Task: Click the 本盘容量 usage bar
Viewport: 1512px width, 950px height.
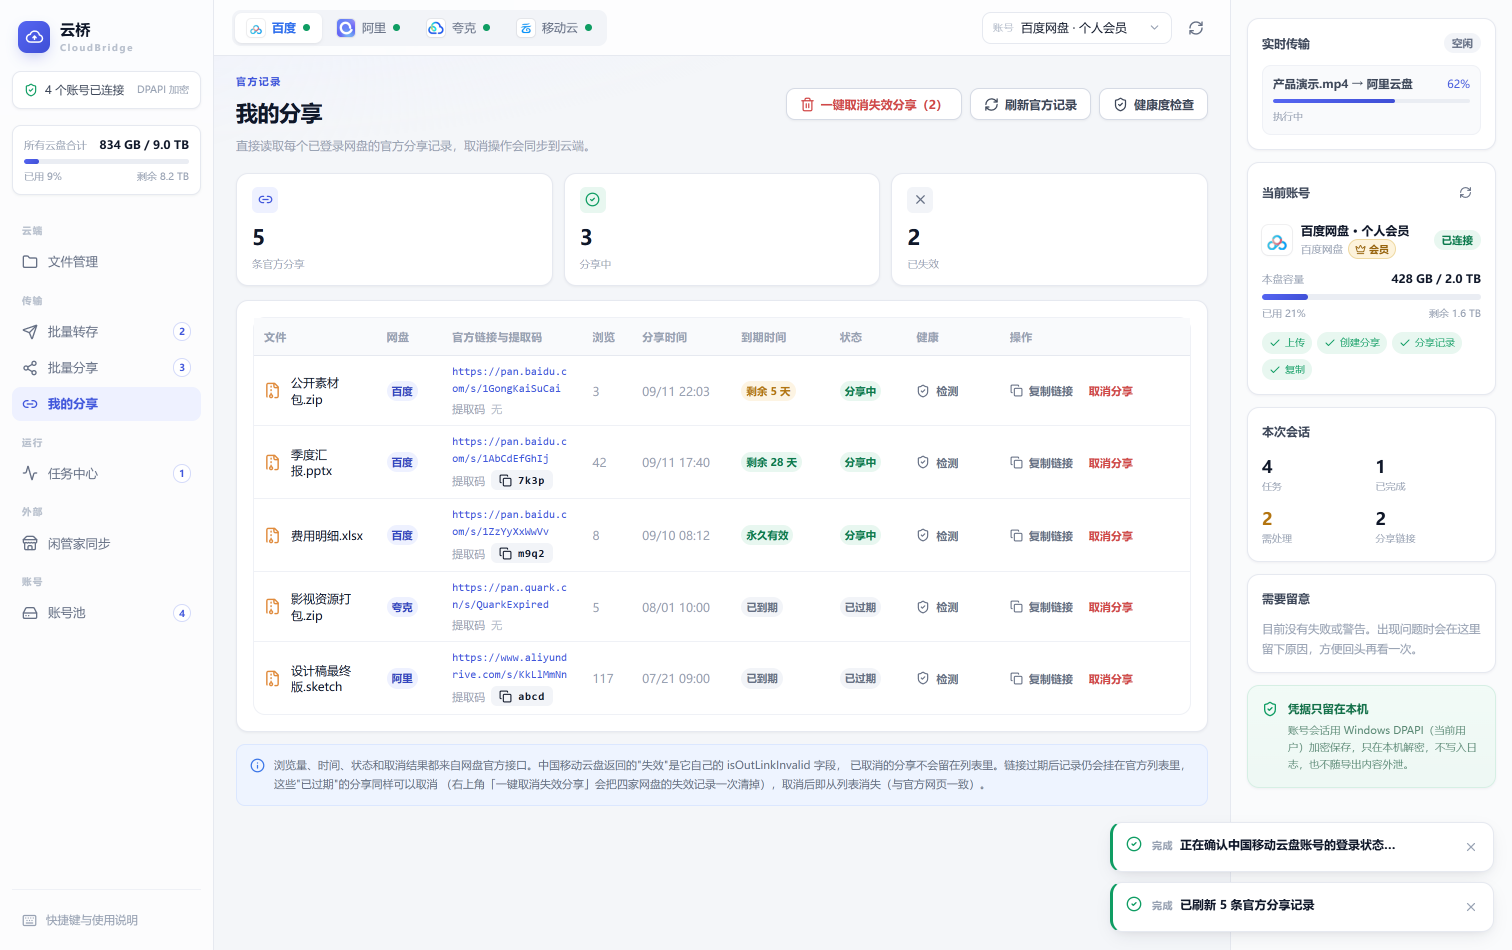Action: (x=1371, y=297)
